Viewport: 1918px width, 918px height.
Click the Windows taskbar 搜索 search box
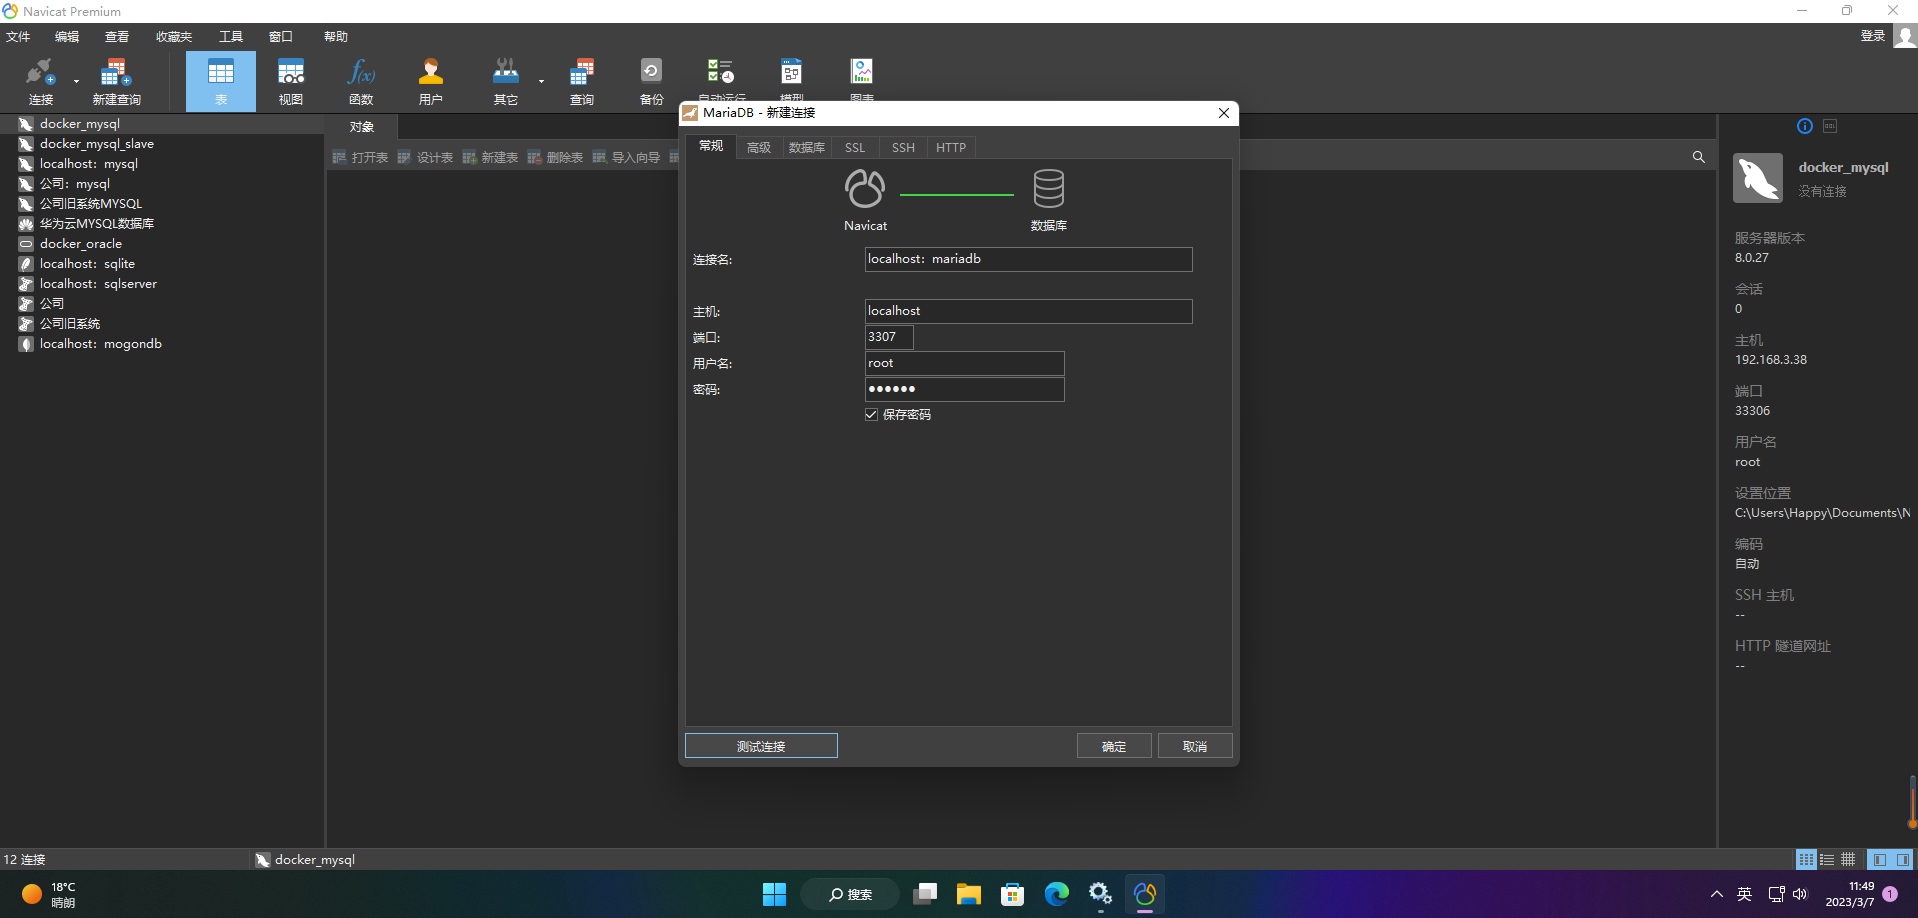850,894
